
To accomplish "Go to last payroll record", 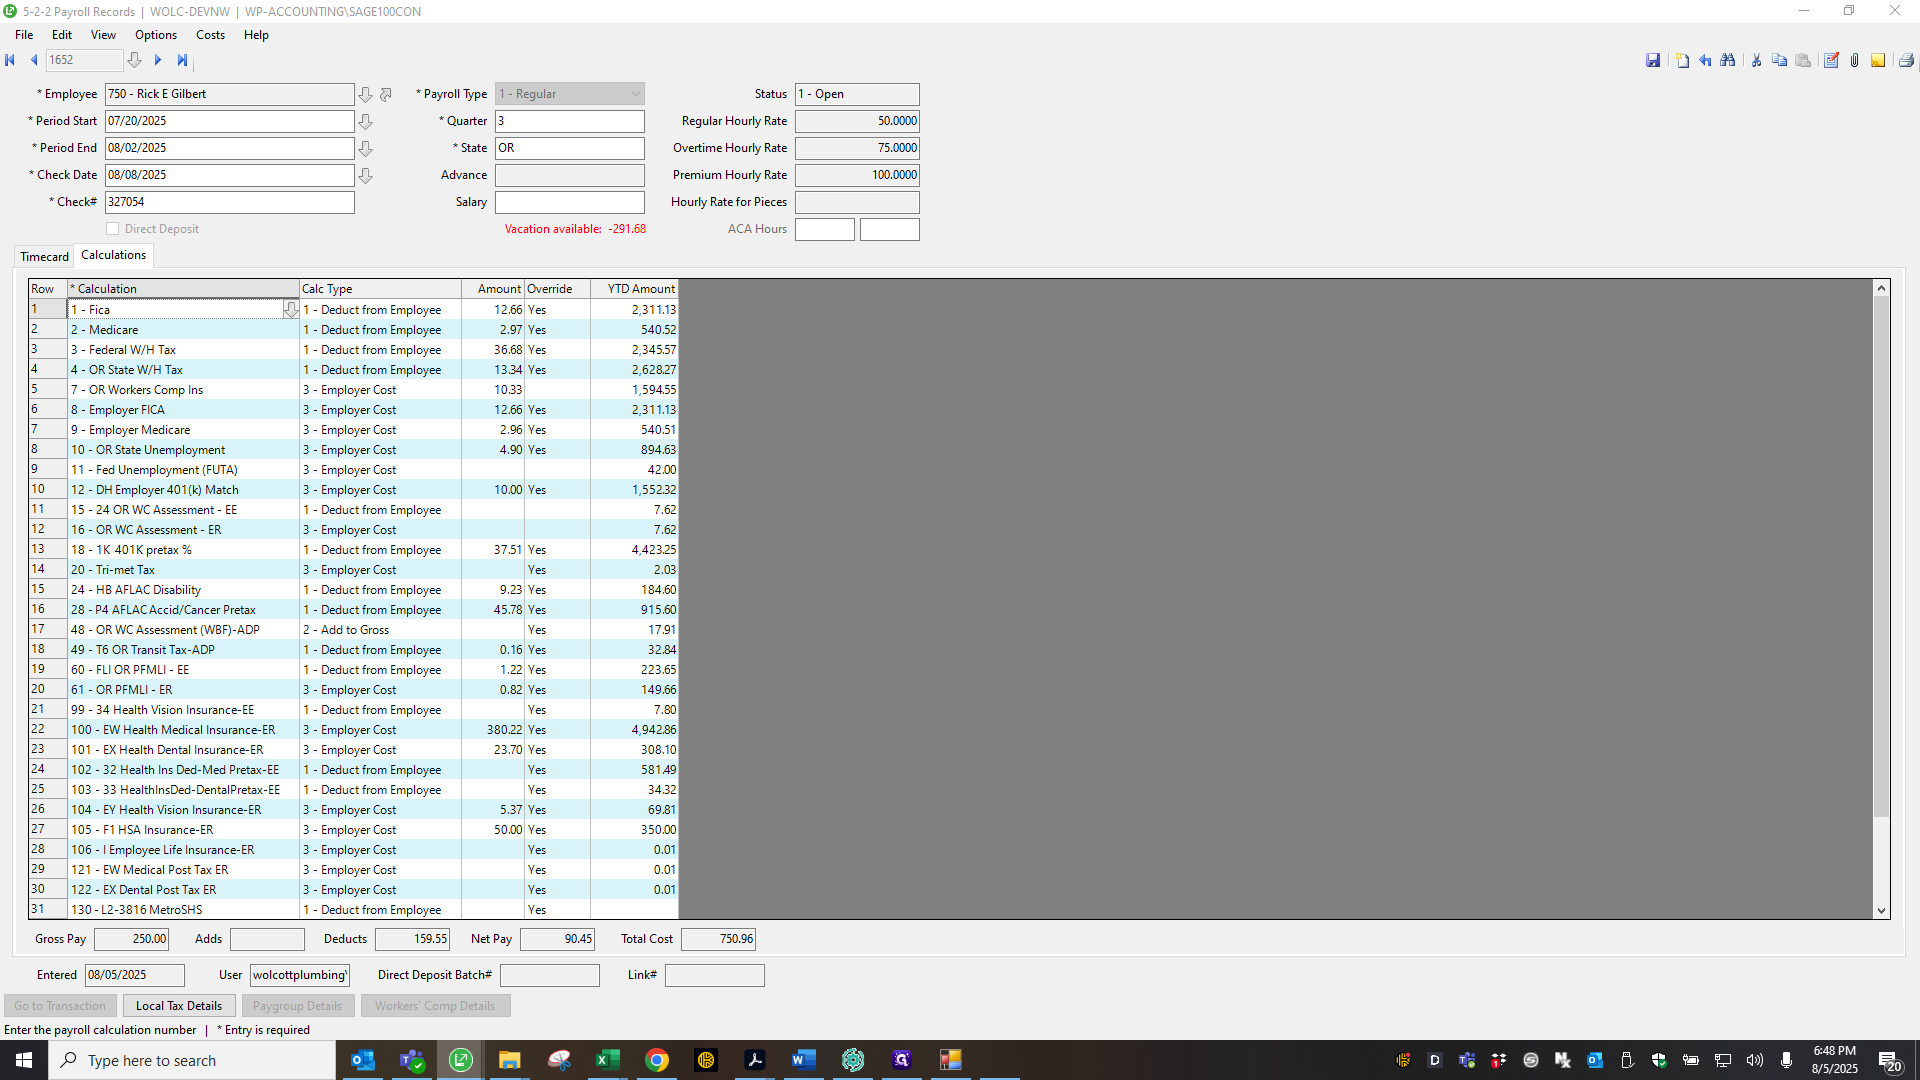I will tap(182, 60).
